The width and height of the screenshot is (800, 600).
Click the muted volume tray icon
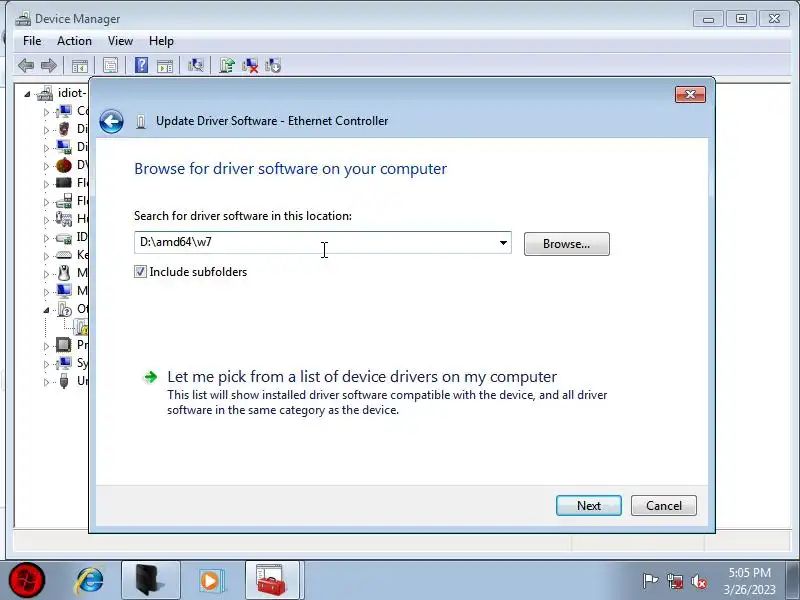click(x=699, y=581)
